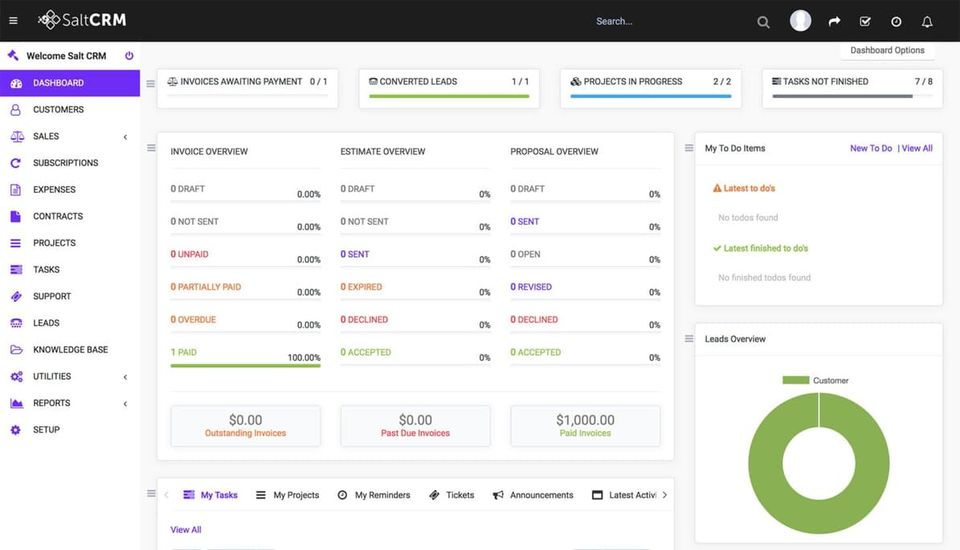Click the 0 REVISED proposal link

(531, 287)
